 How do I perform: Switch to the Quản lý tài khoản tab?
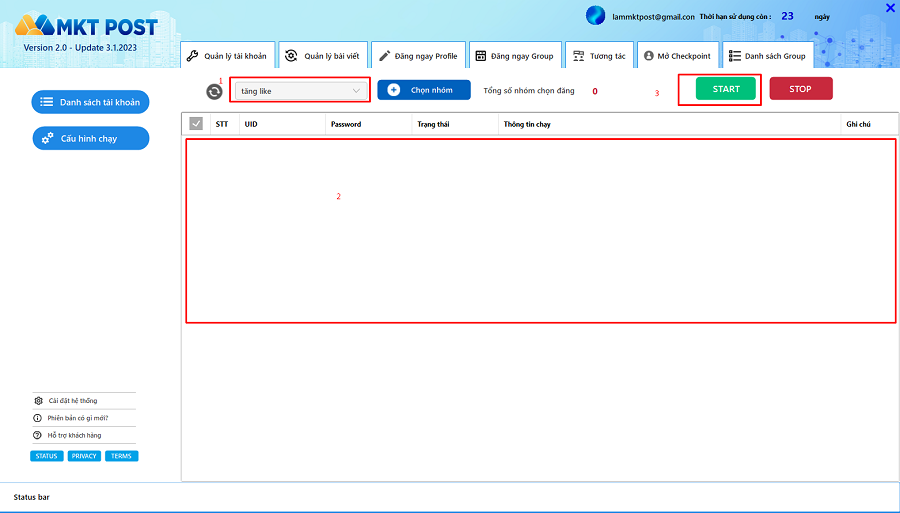(226, 56)
